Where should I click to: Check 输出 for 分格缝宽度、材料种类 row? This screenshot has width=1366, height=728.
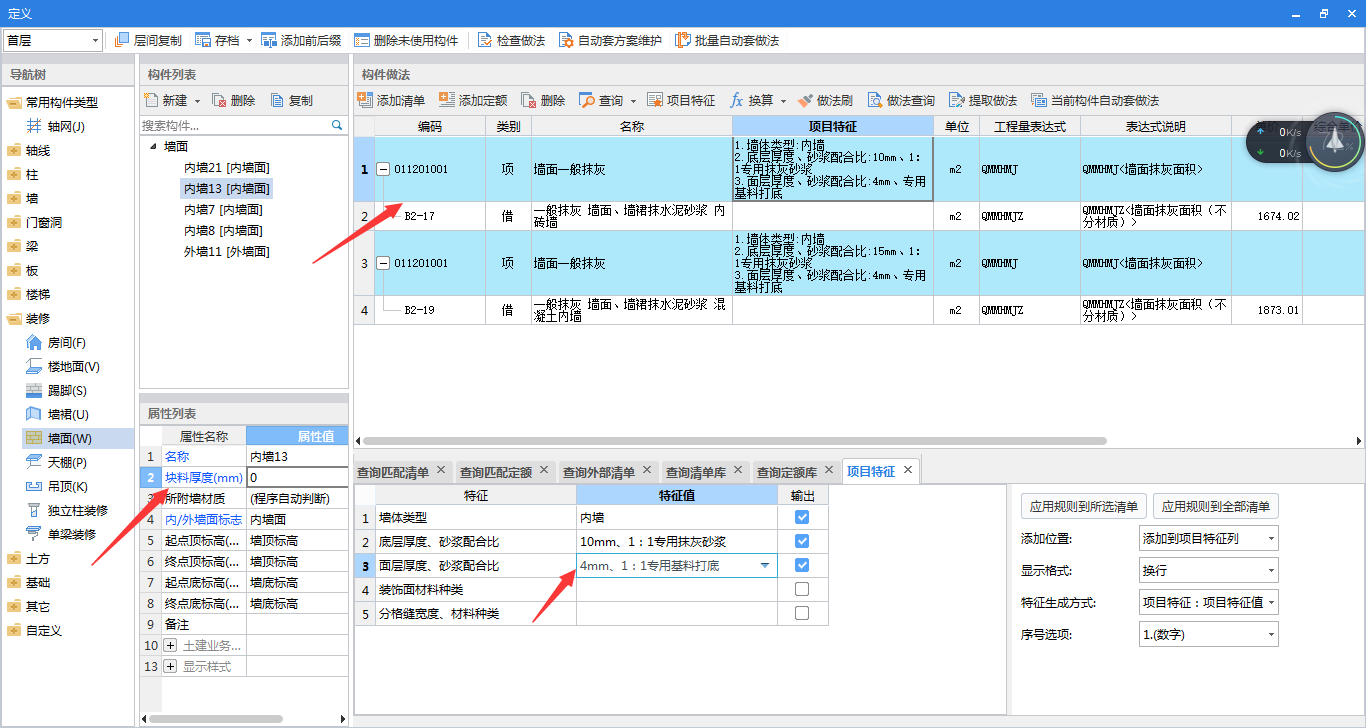coord(802,613)
